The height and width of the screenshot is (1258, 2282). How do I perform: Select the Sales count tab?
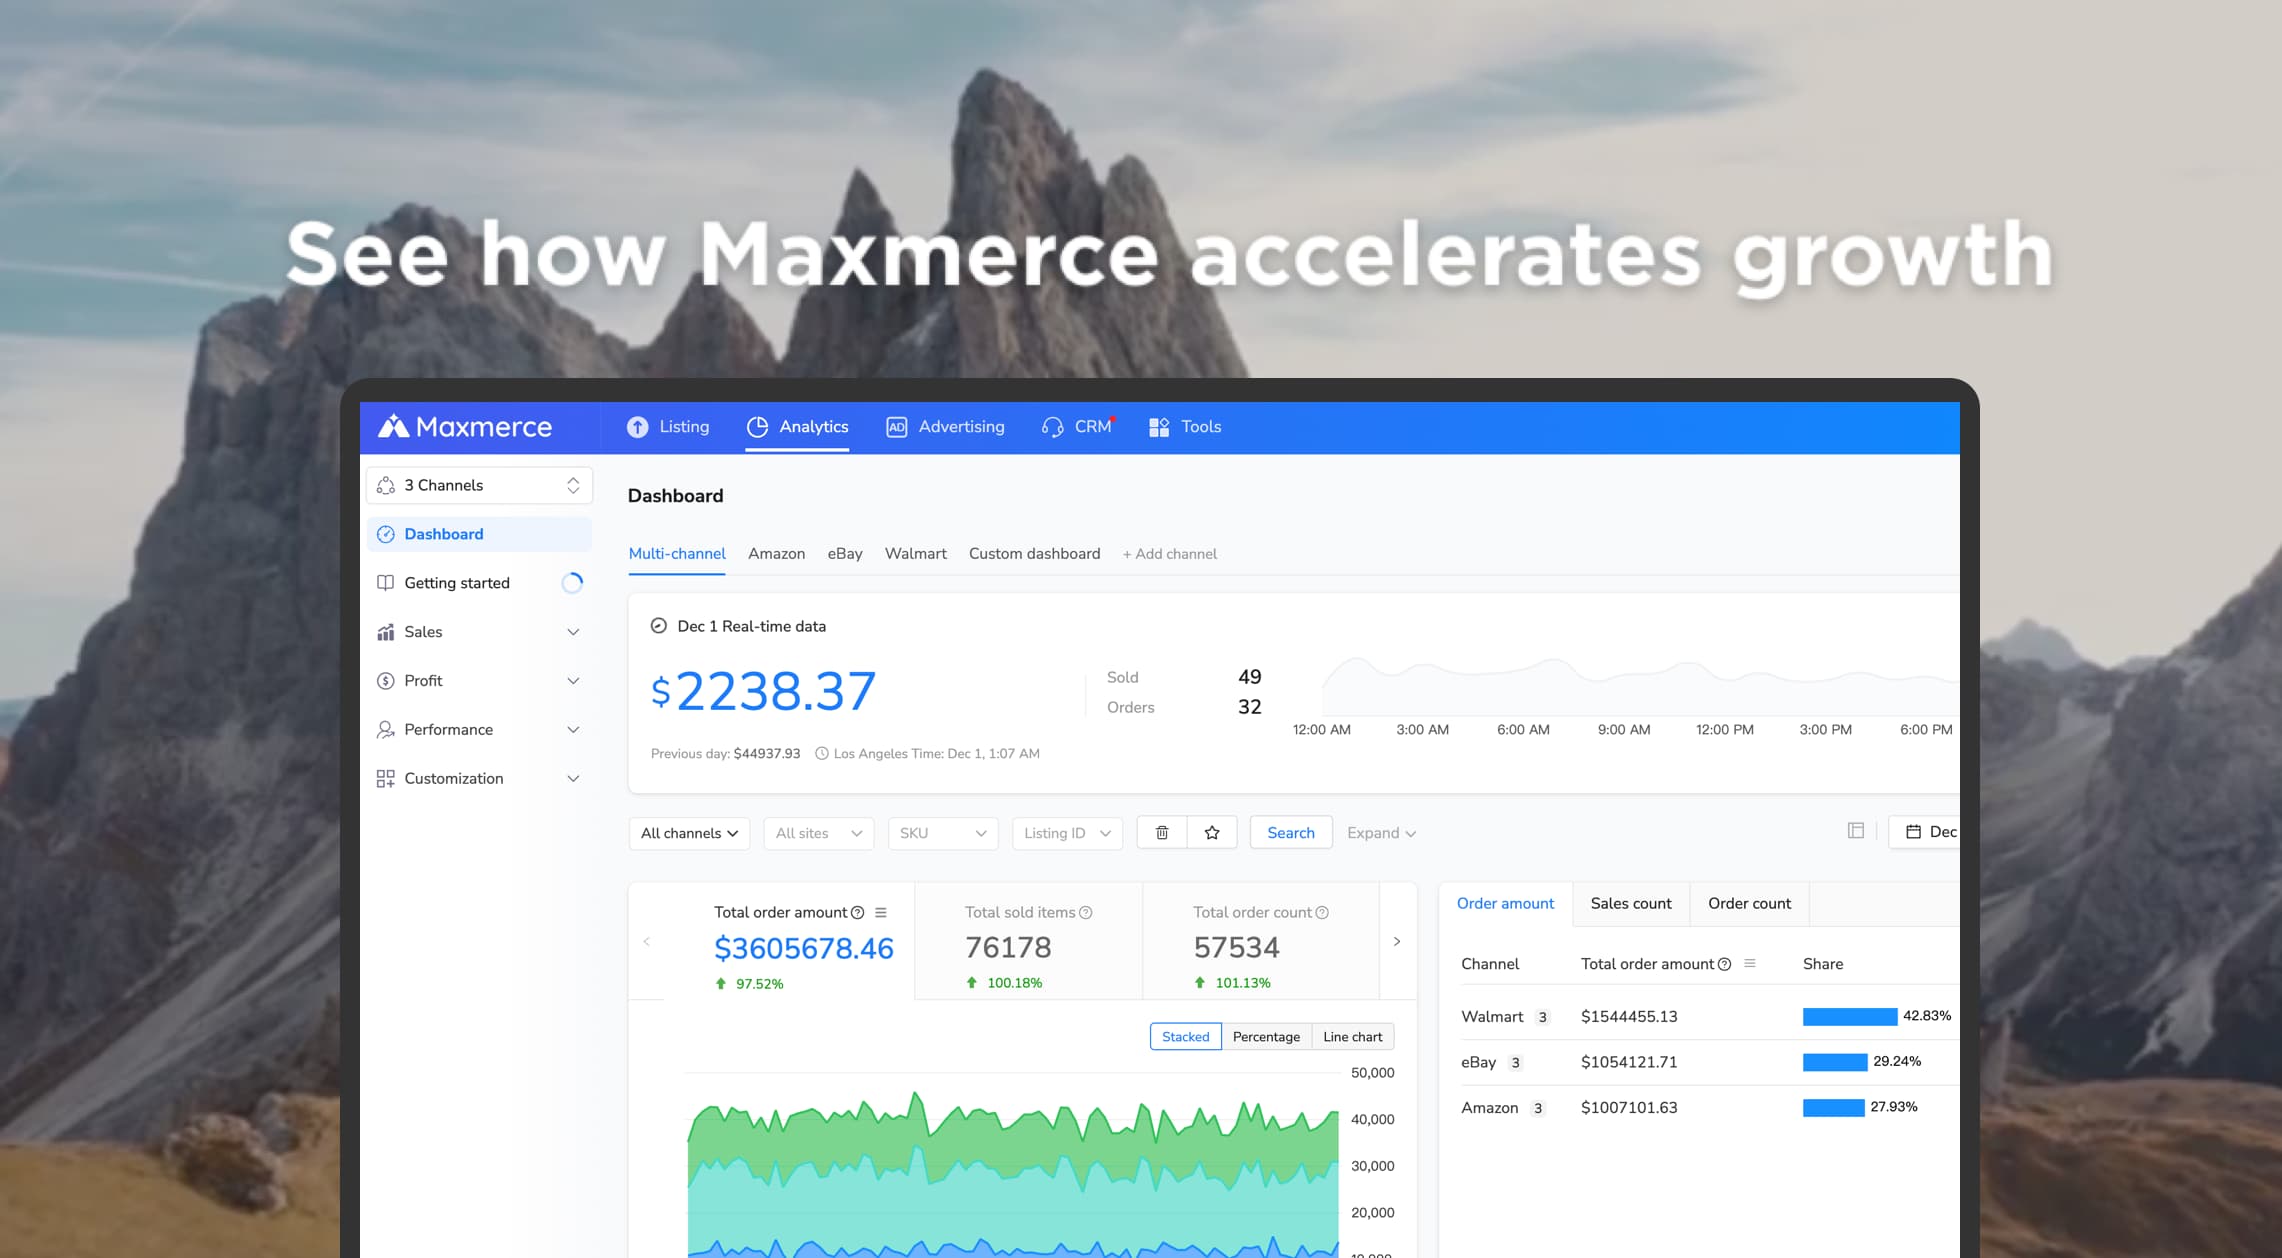coord(1630,904)
